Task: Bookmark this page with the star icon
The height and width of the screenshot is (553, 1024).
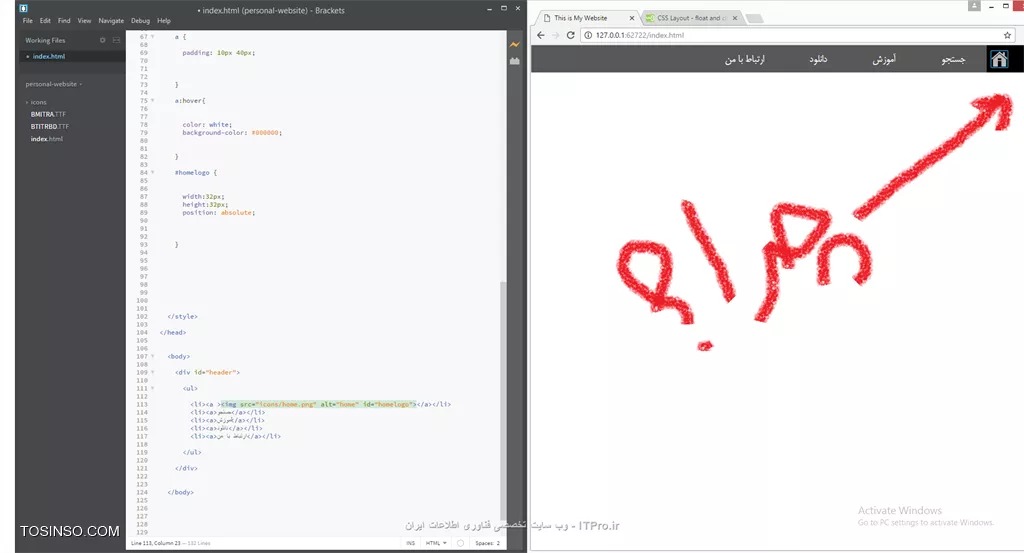Action: point(1007,35)
